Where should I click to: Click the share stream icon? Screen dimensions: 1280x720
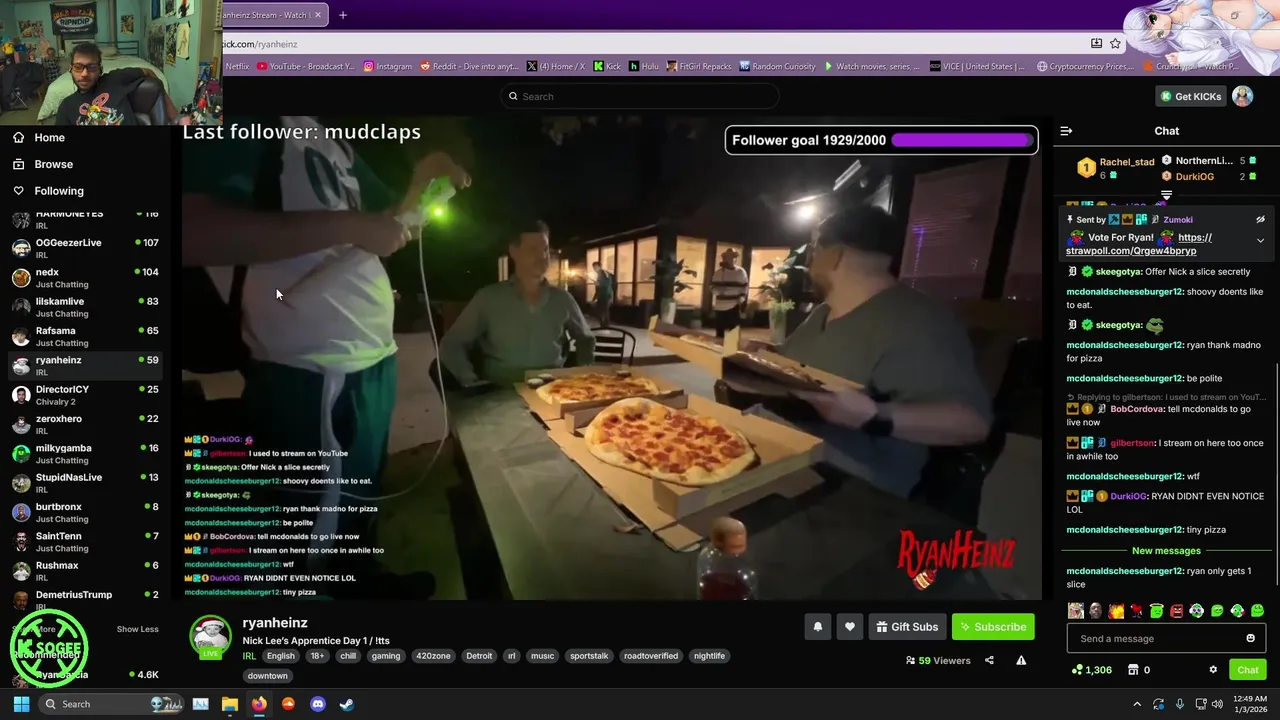pyautogui.click(x=989, y=660)
